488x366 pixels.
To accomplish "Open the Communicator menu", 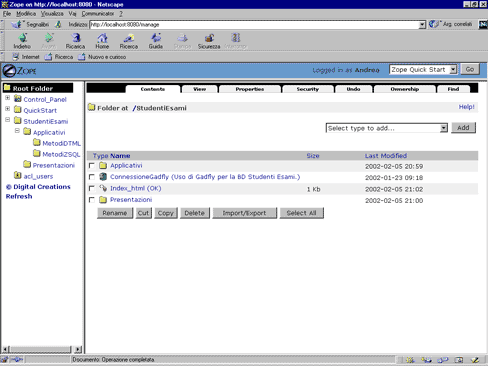I will pos(98,14).
